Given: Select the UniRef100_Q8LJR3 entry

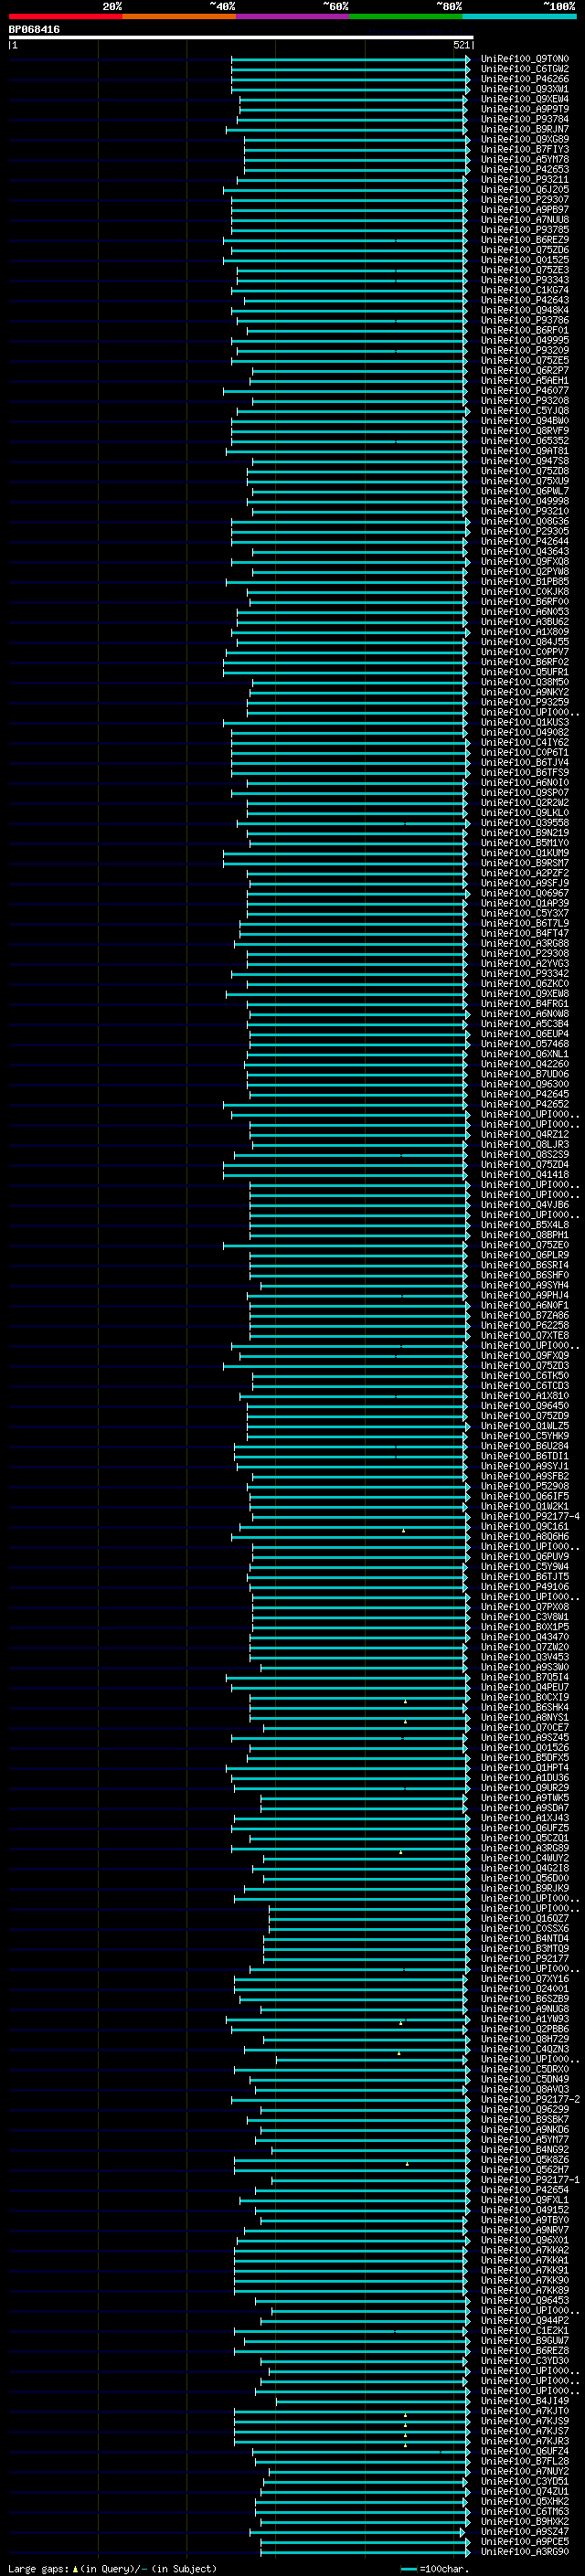Looking at the screenshot, I should 524,1144.
